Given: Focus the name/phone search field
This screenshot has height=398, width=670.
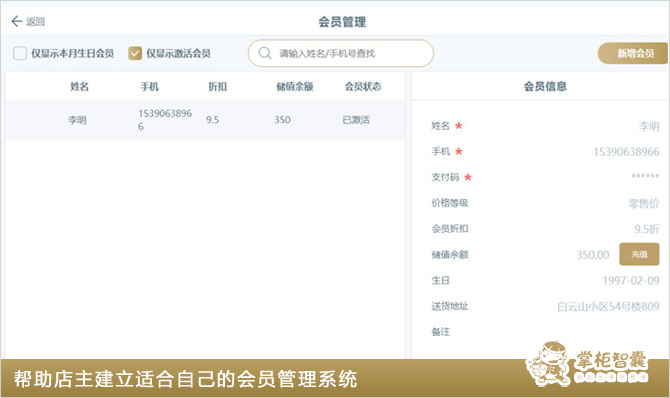Looking at the screenshot, I should click(341, 53).
